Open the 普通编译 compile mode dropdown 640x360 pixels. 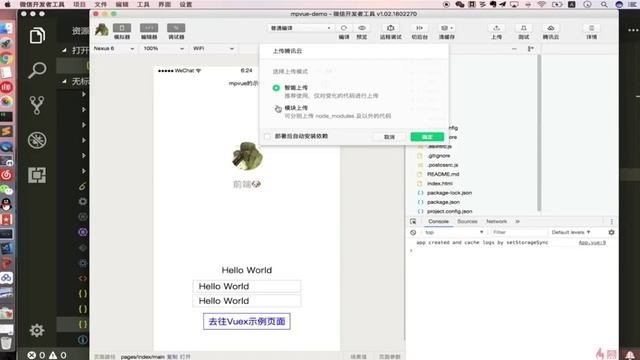pyautogui.click(x=300, y=28)
